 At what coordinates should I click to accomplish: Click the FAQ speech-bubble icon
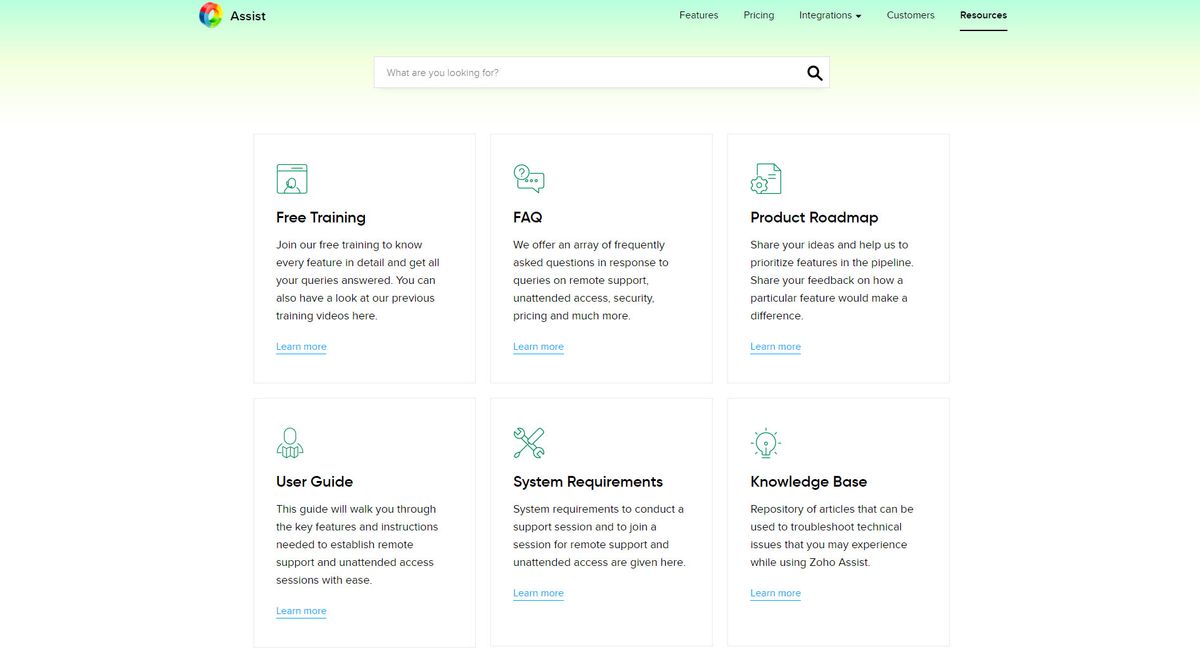pyautogui.click(x=528, y=178)
